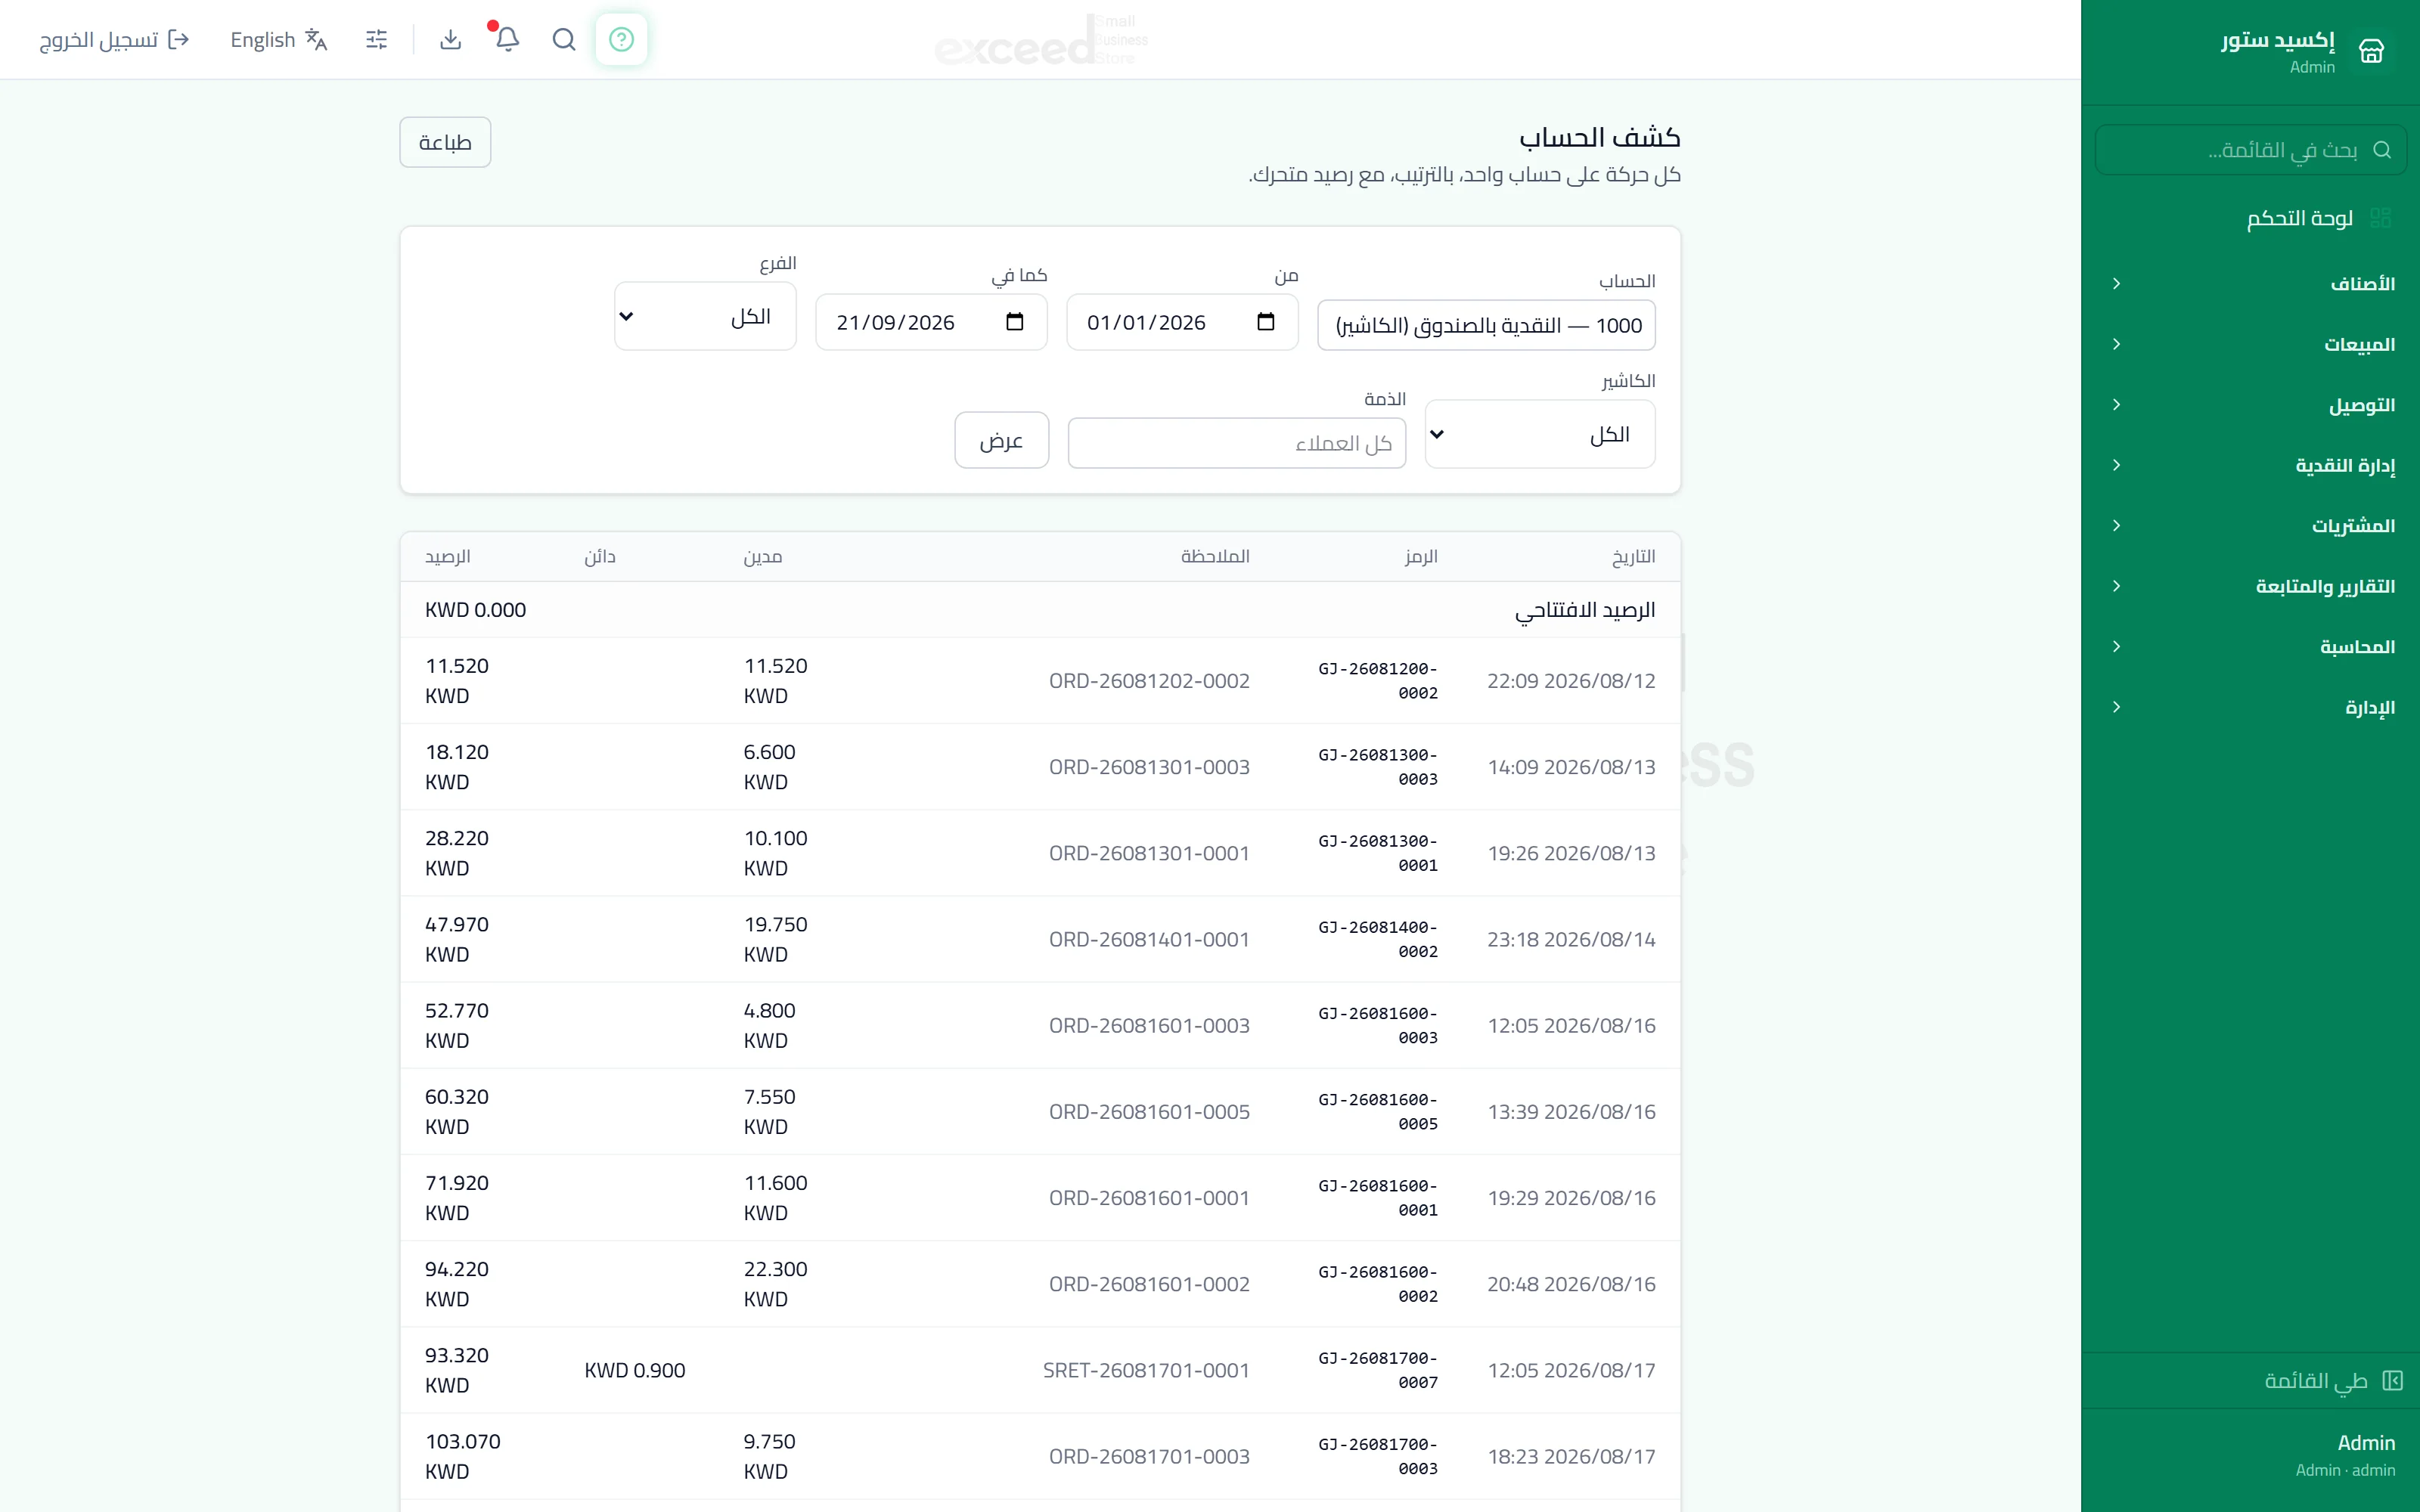Open the display settings sliders icon

coord(377,39)
